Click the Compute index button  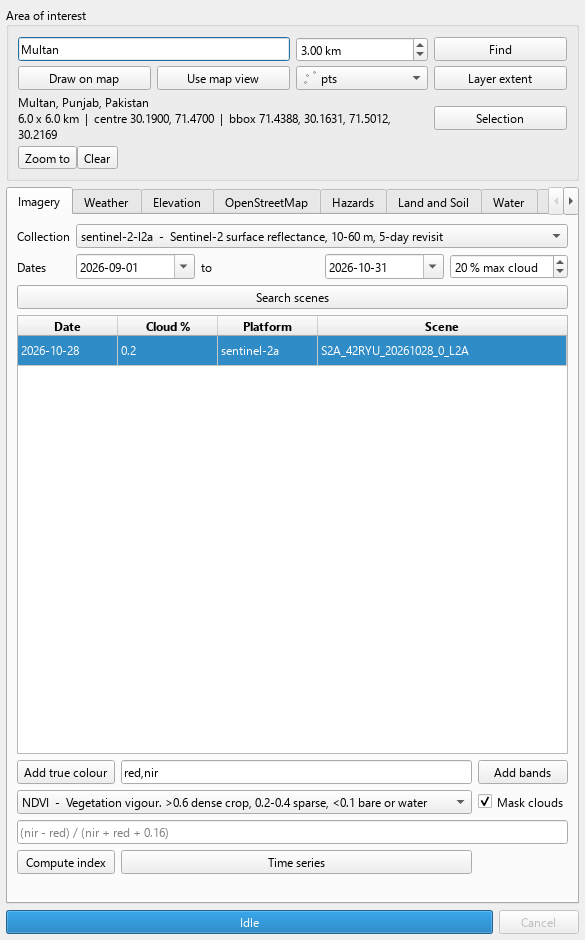[66, 863]
